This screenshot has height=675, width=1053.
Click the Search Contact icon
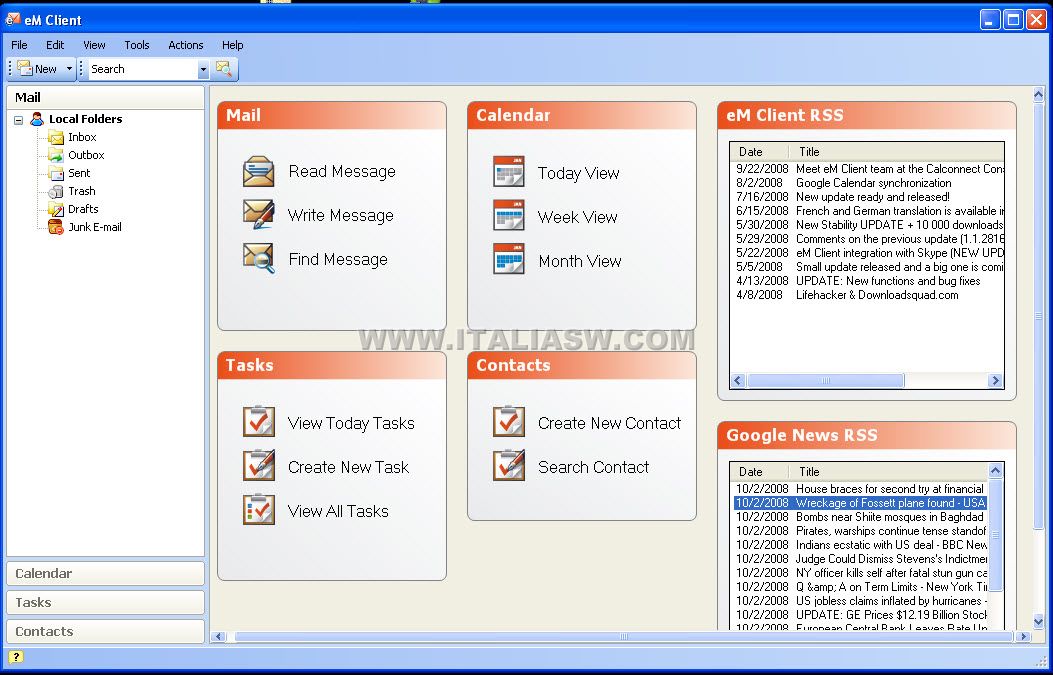pos(508,465)
